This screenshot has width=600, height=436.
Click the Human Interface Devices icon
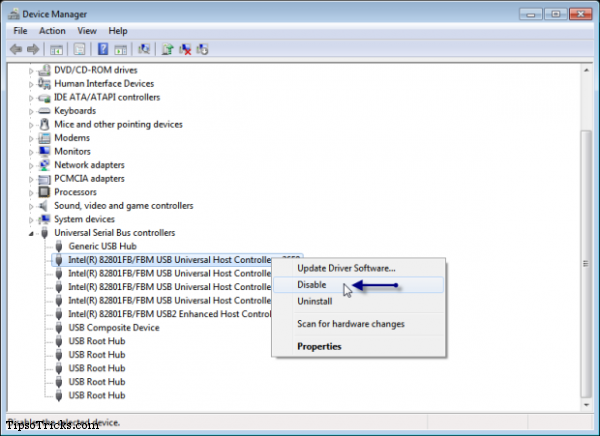[x=44, y=83]
